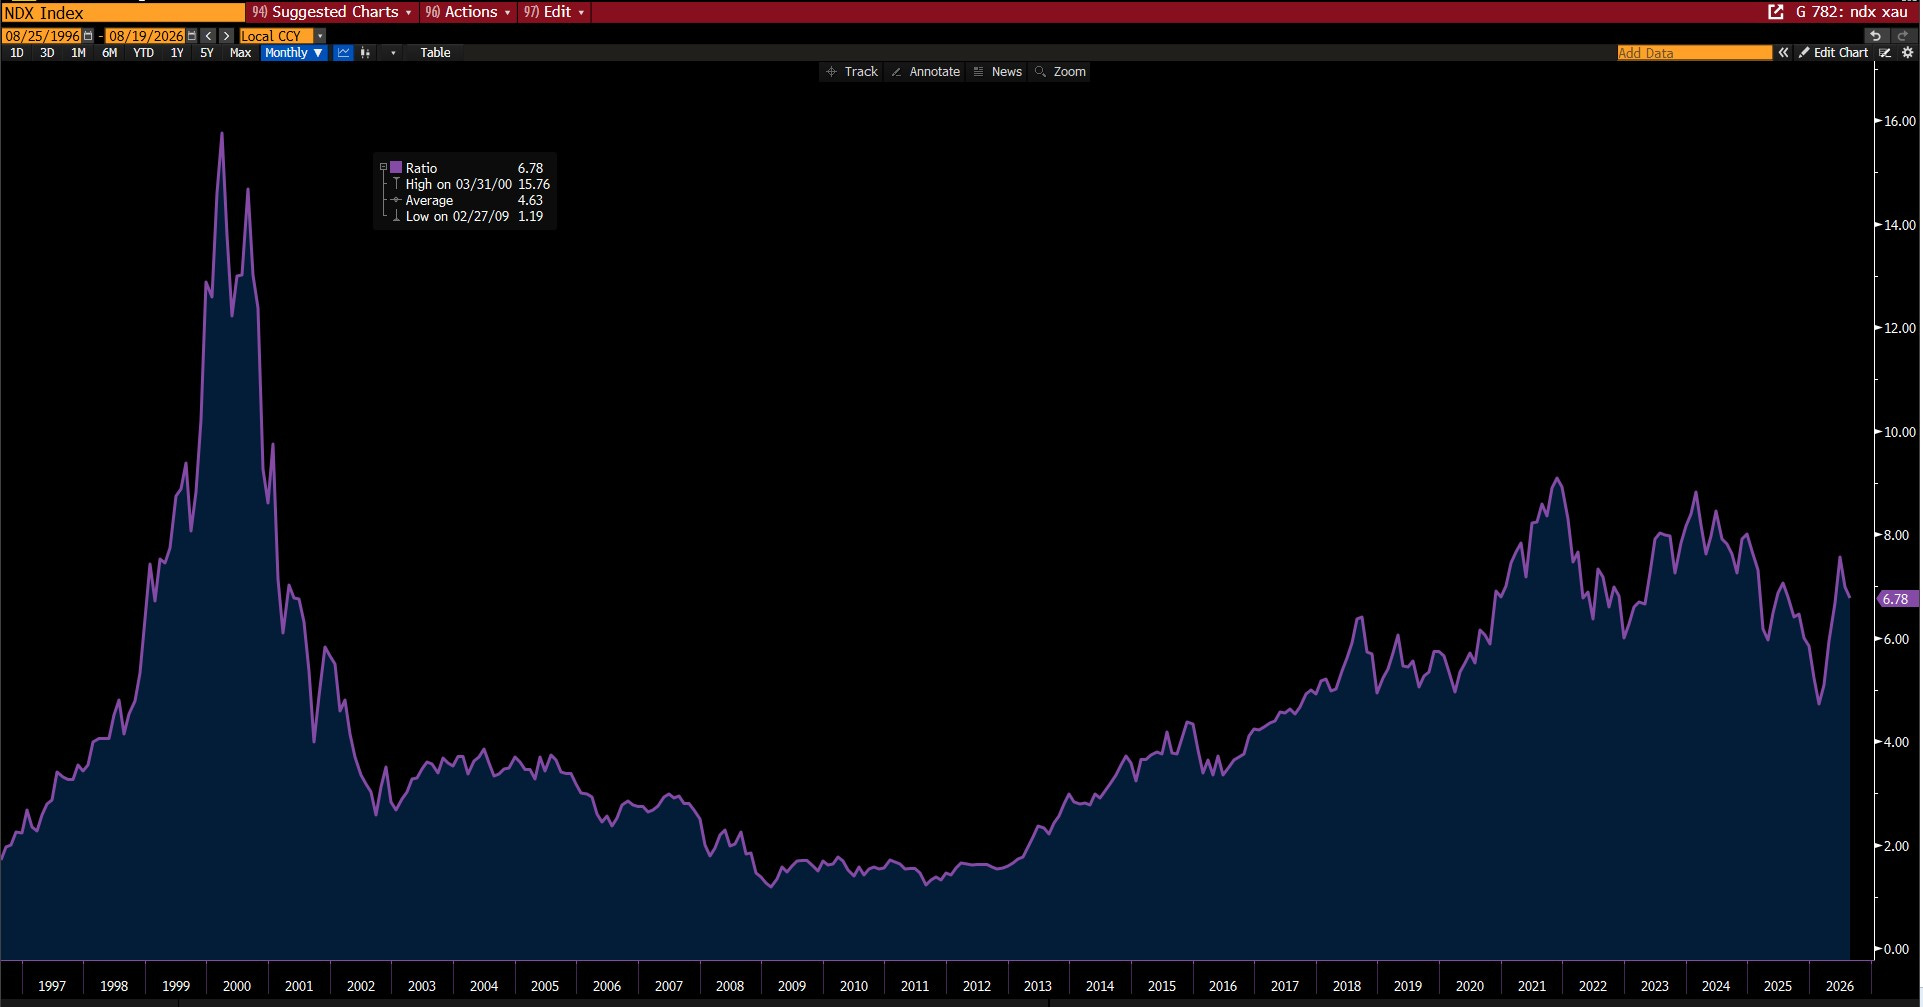Click the Local CCY currency field
Viewport: 1923px width, 1007px height.
[x=276, y=36]
